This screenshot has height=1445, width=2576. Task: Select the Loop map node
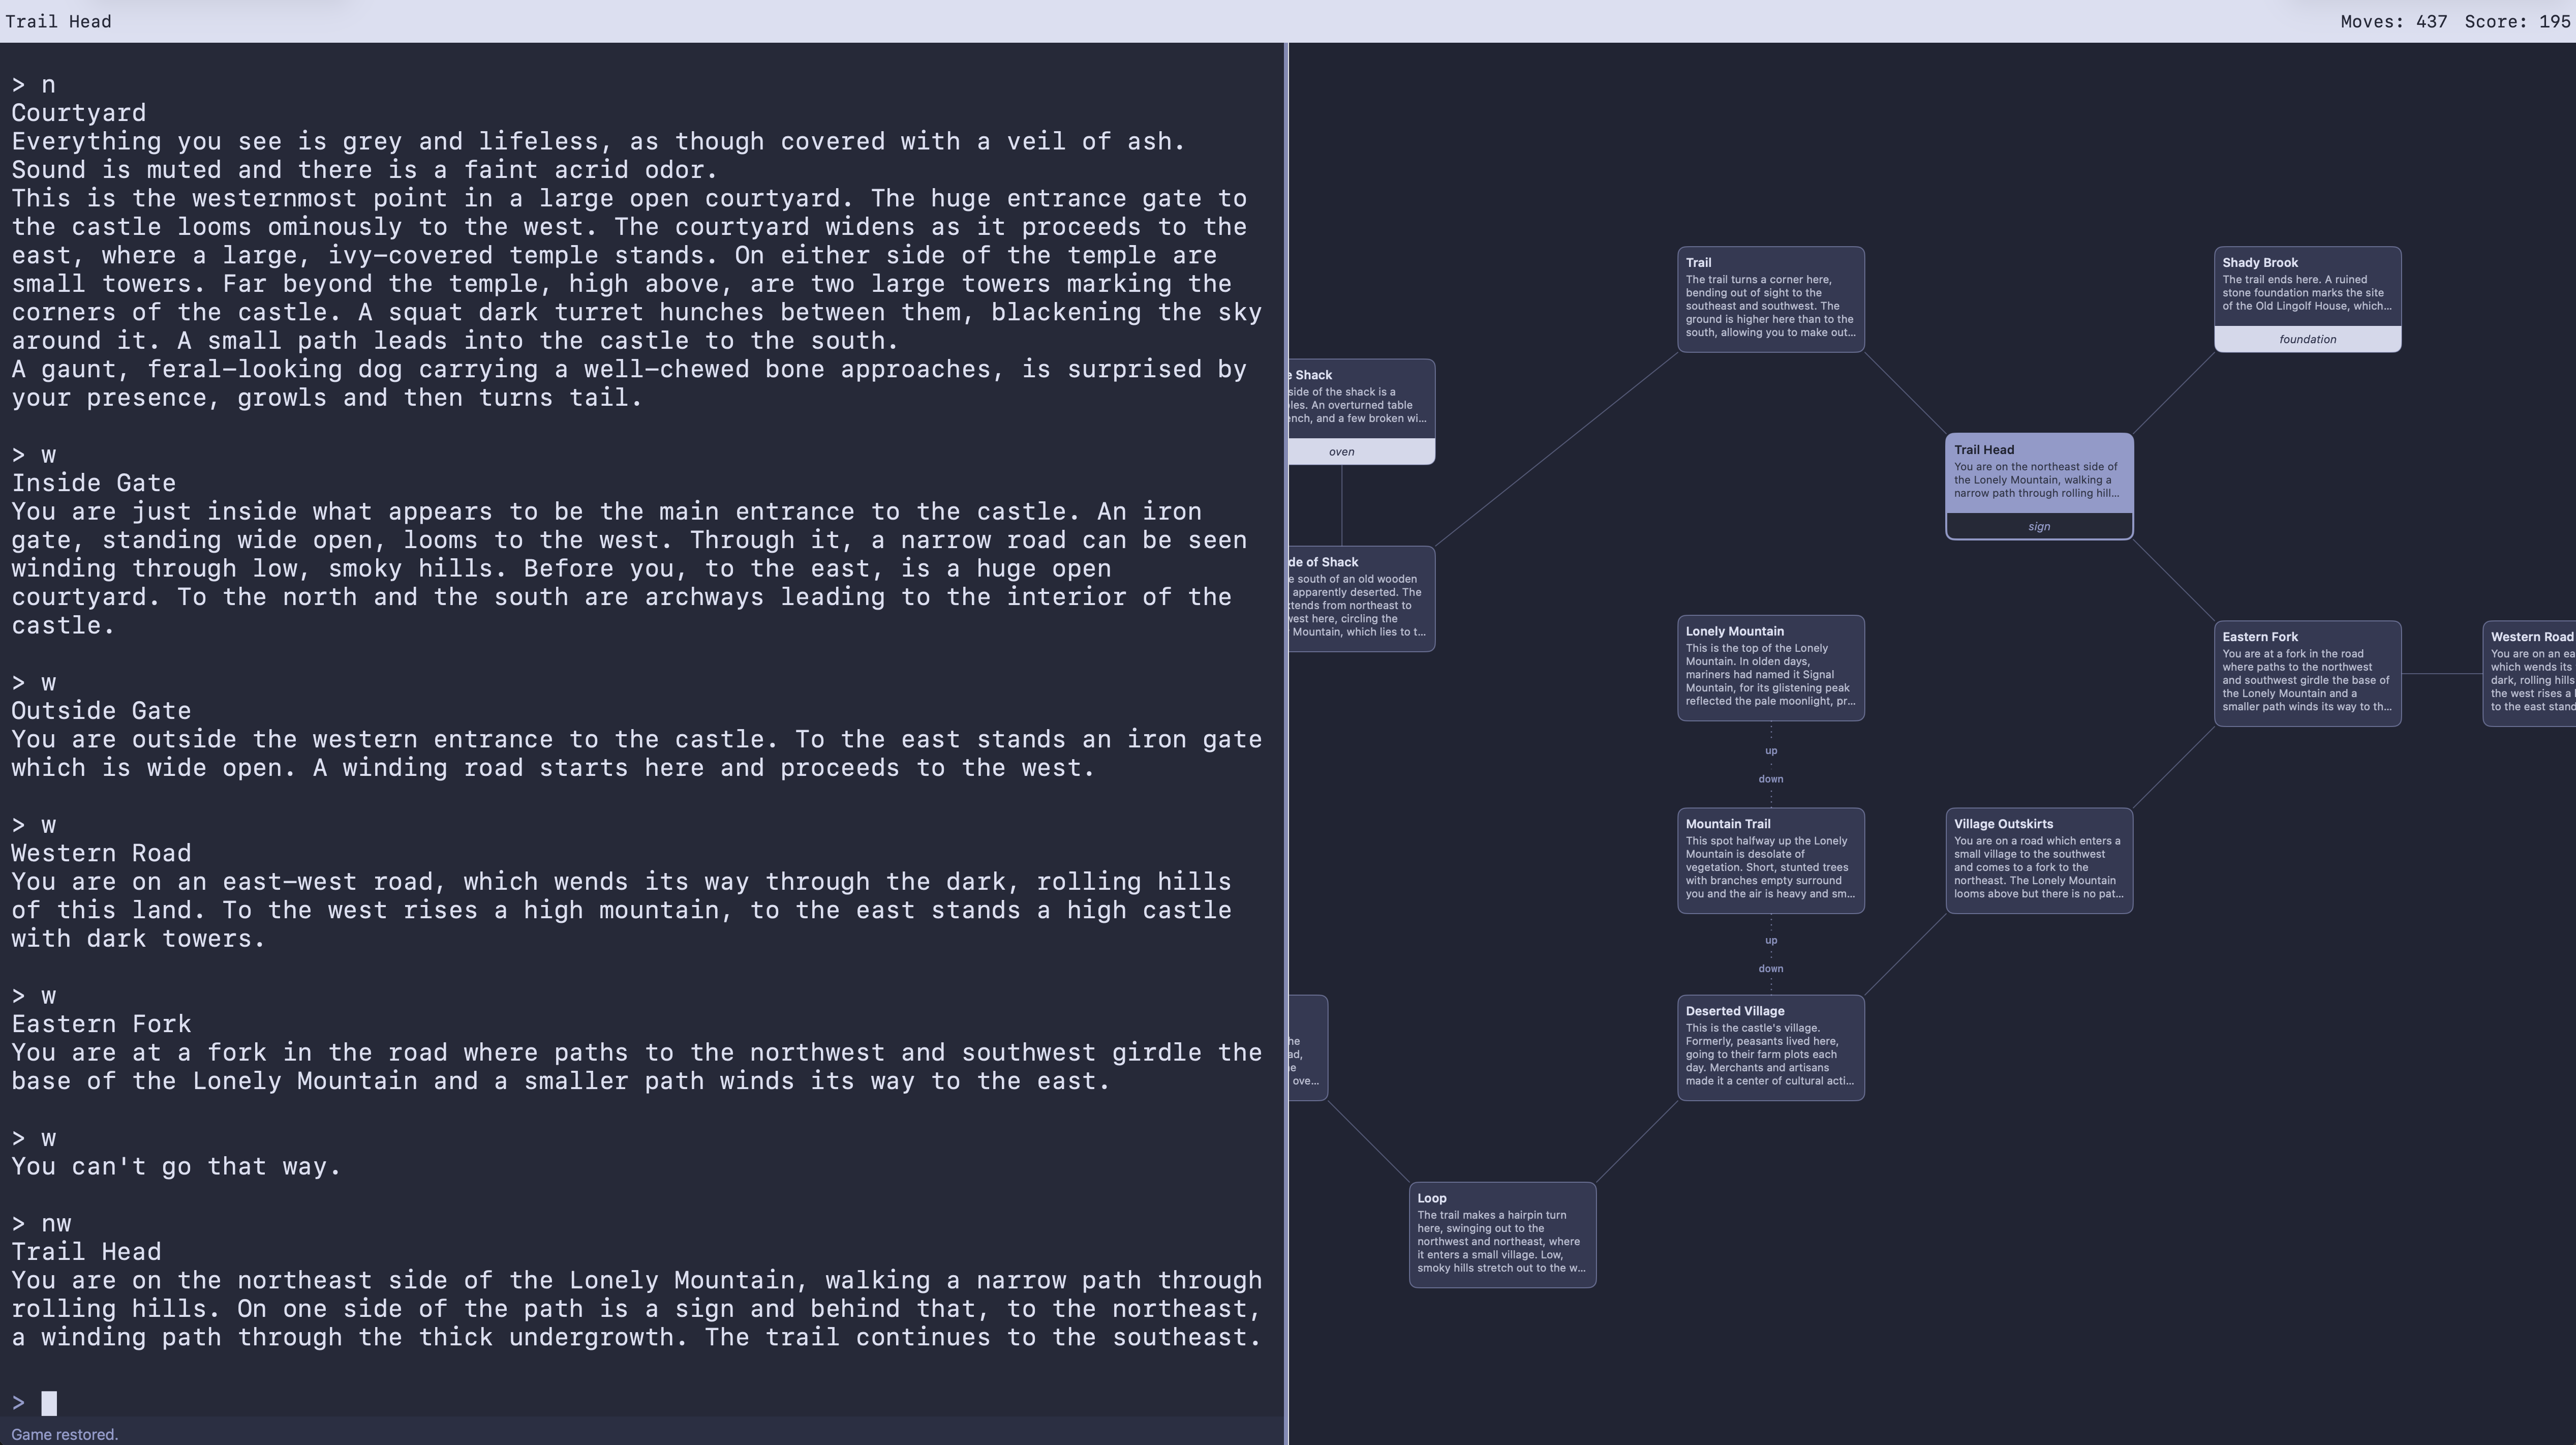[x=1502, y=1234]
